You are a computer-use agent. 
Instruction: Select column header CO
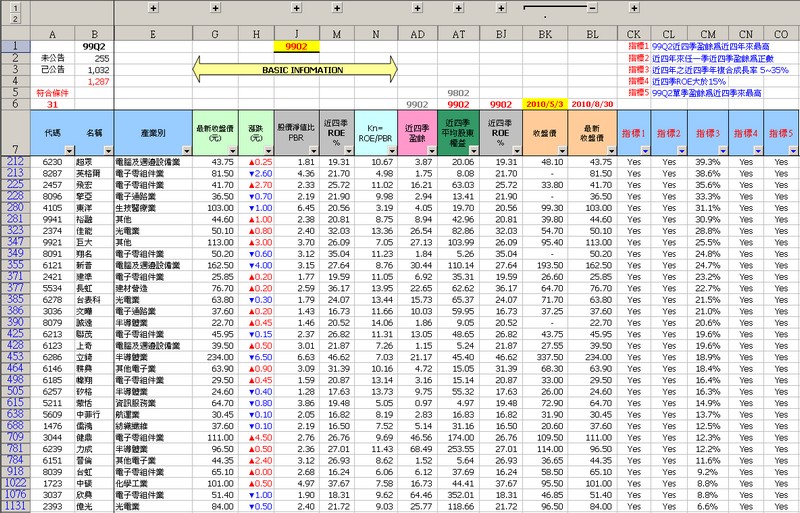781,34
